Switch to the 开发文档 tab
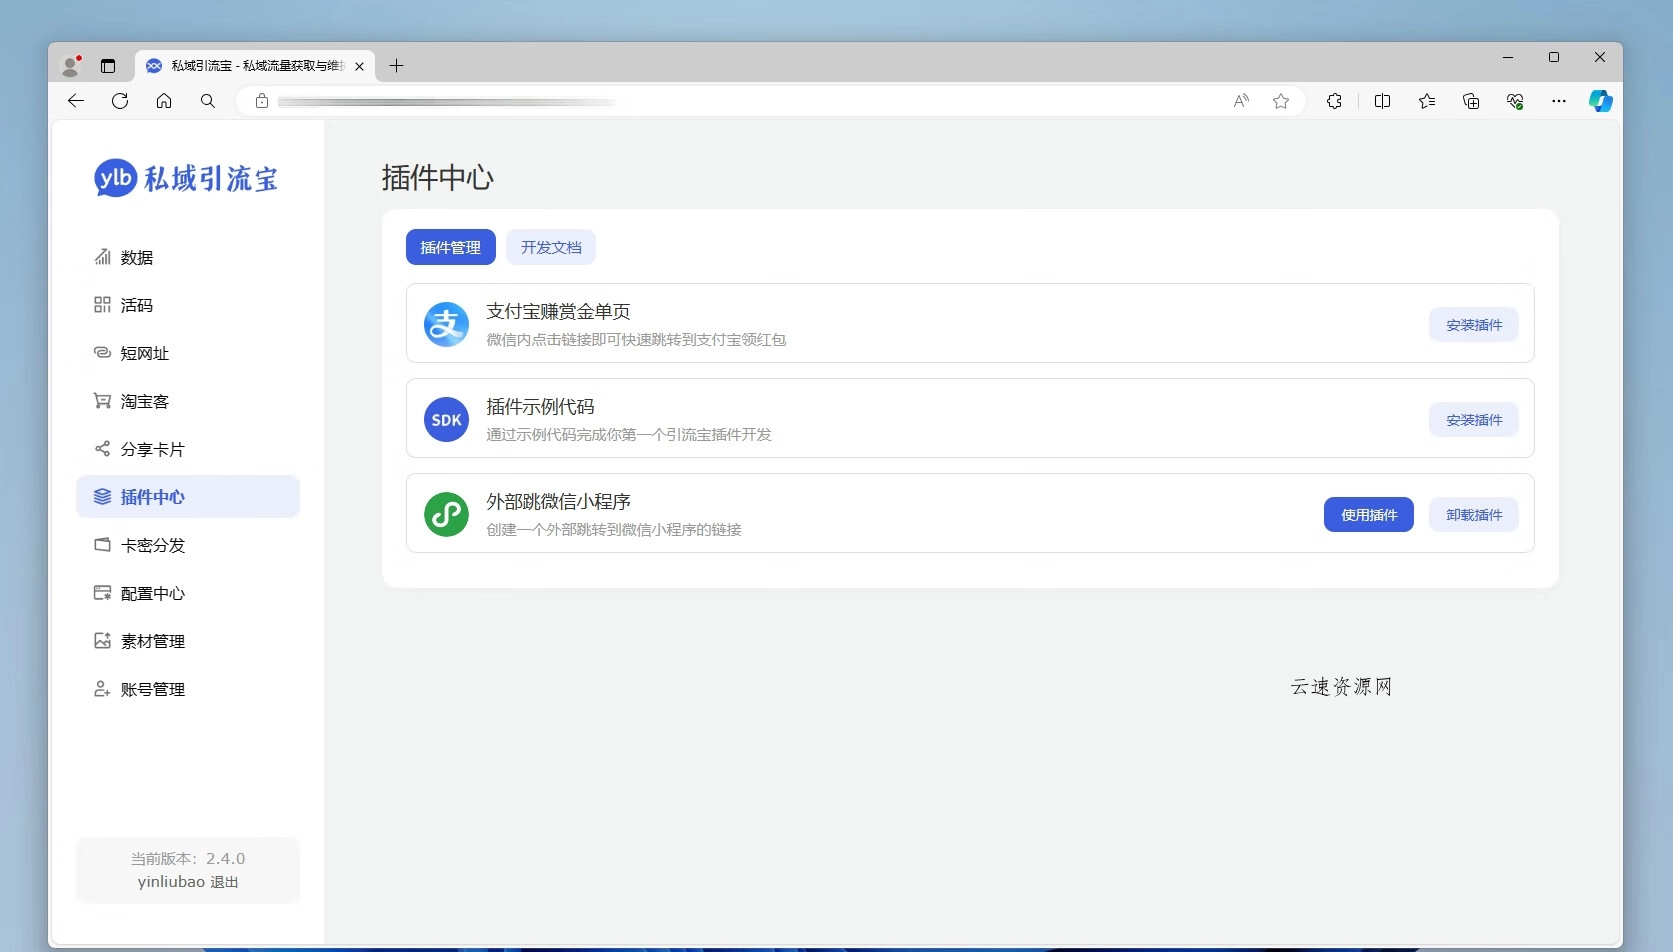This screenshot has width=1673, height=952. pyautogui.click(x=550, y=247)
